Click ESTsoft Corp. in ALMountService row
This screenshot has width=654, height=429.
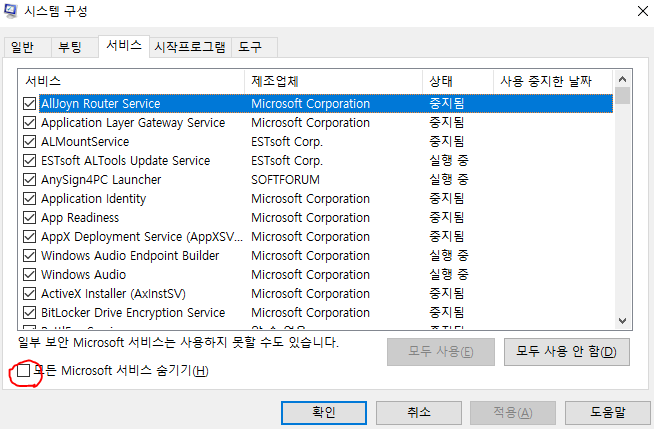(287, 141)
